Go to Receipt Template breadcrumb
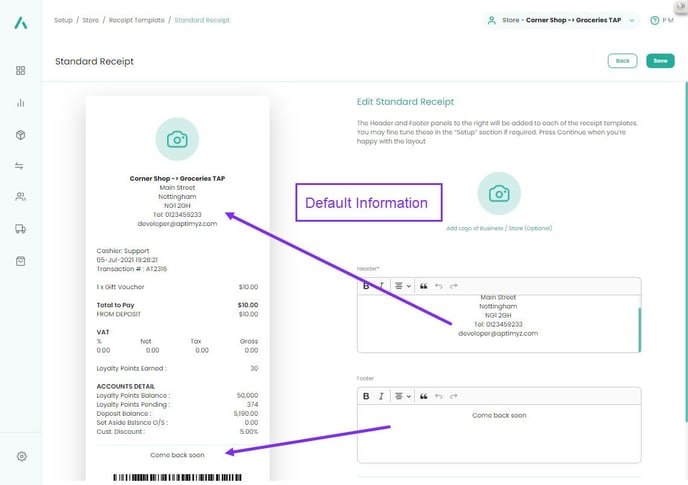The height and width of the screenshot is (485, 688). click(x=136, y=20)
